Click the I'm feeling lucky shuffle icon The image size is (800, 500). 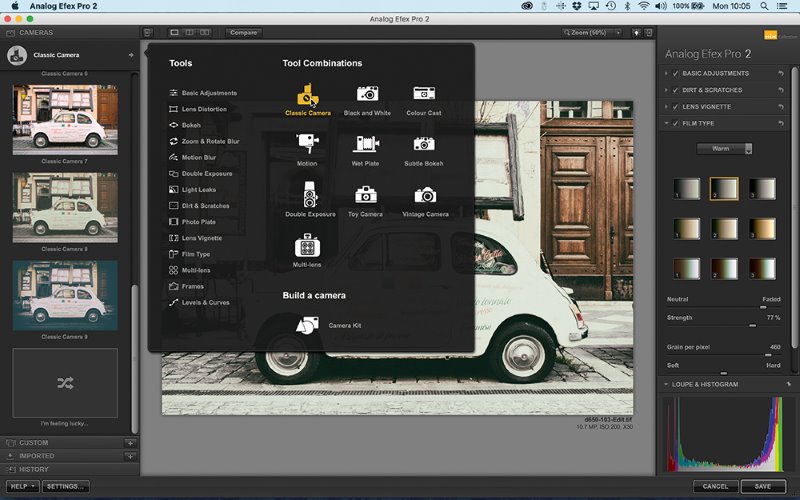pos(65,382)
